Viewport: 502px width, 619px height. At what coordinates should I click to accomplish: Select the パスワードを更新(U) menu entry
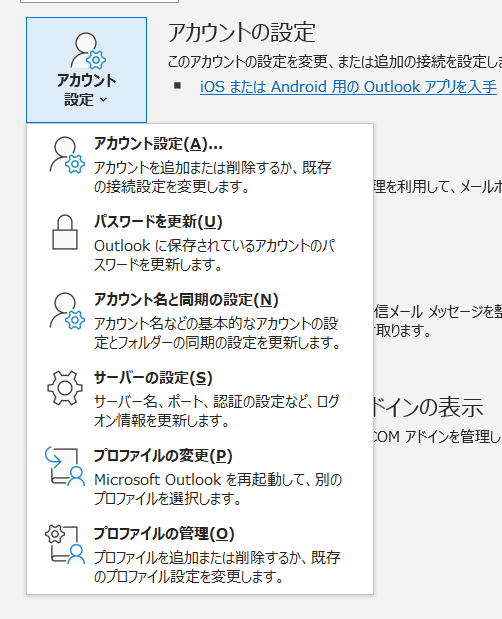pyautogui.click(x=200, y=241)
